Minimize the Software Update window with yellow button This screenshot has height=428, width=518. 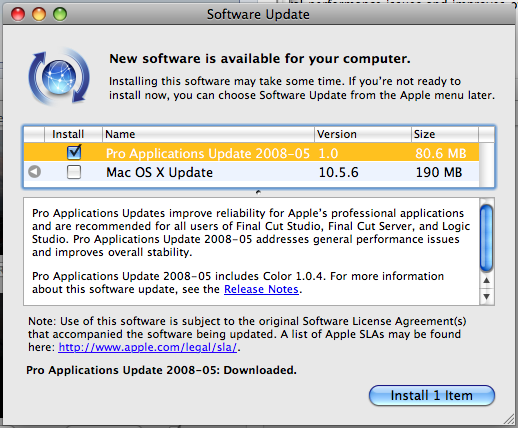pos(39,14)
